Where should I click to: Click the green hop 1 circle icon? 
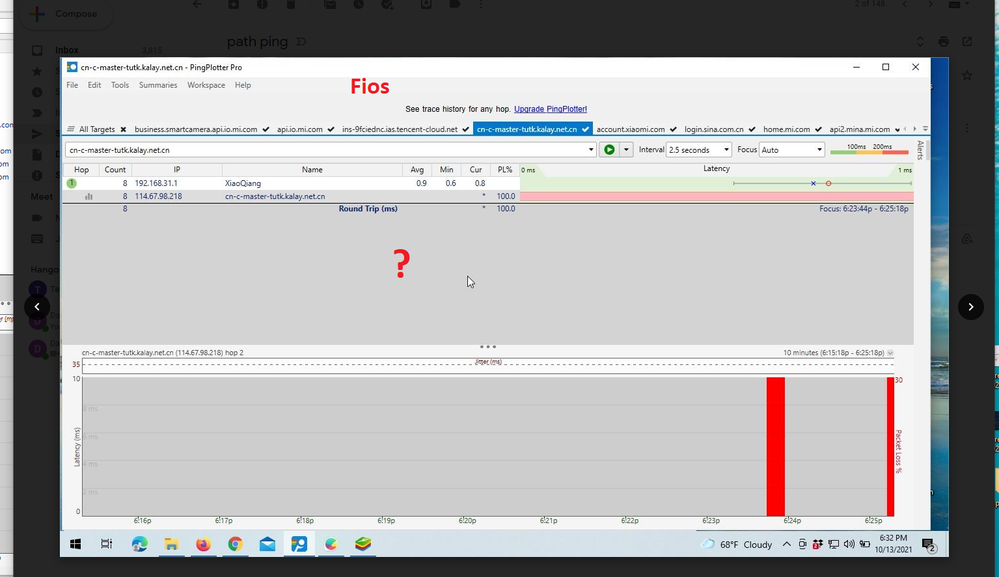coord(71,183)
